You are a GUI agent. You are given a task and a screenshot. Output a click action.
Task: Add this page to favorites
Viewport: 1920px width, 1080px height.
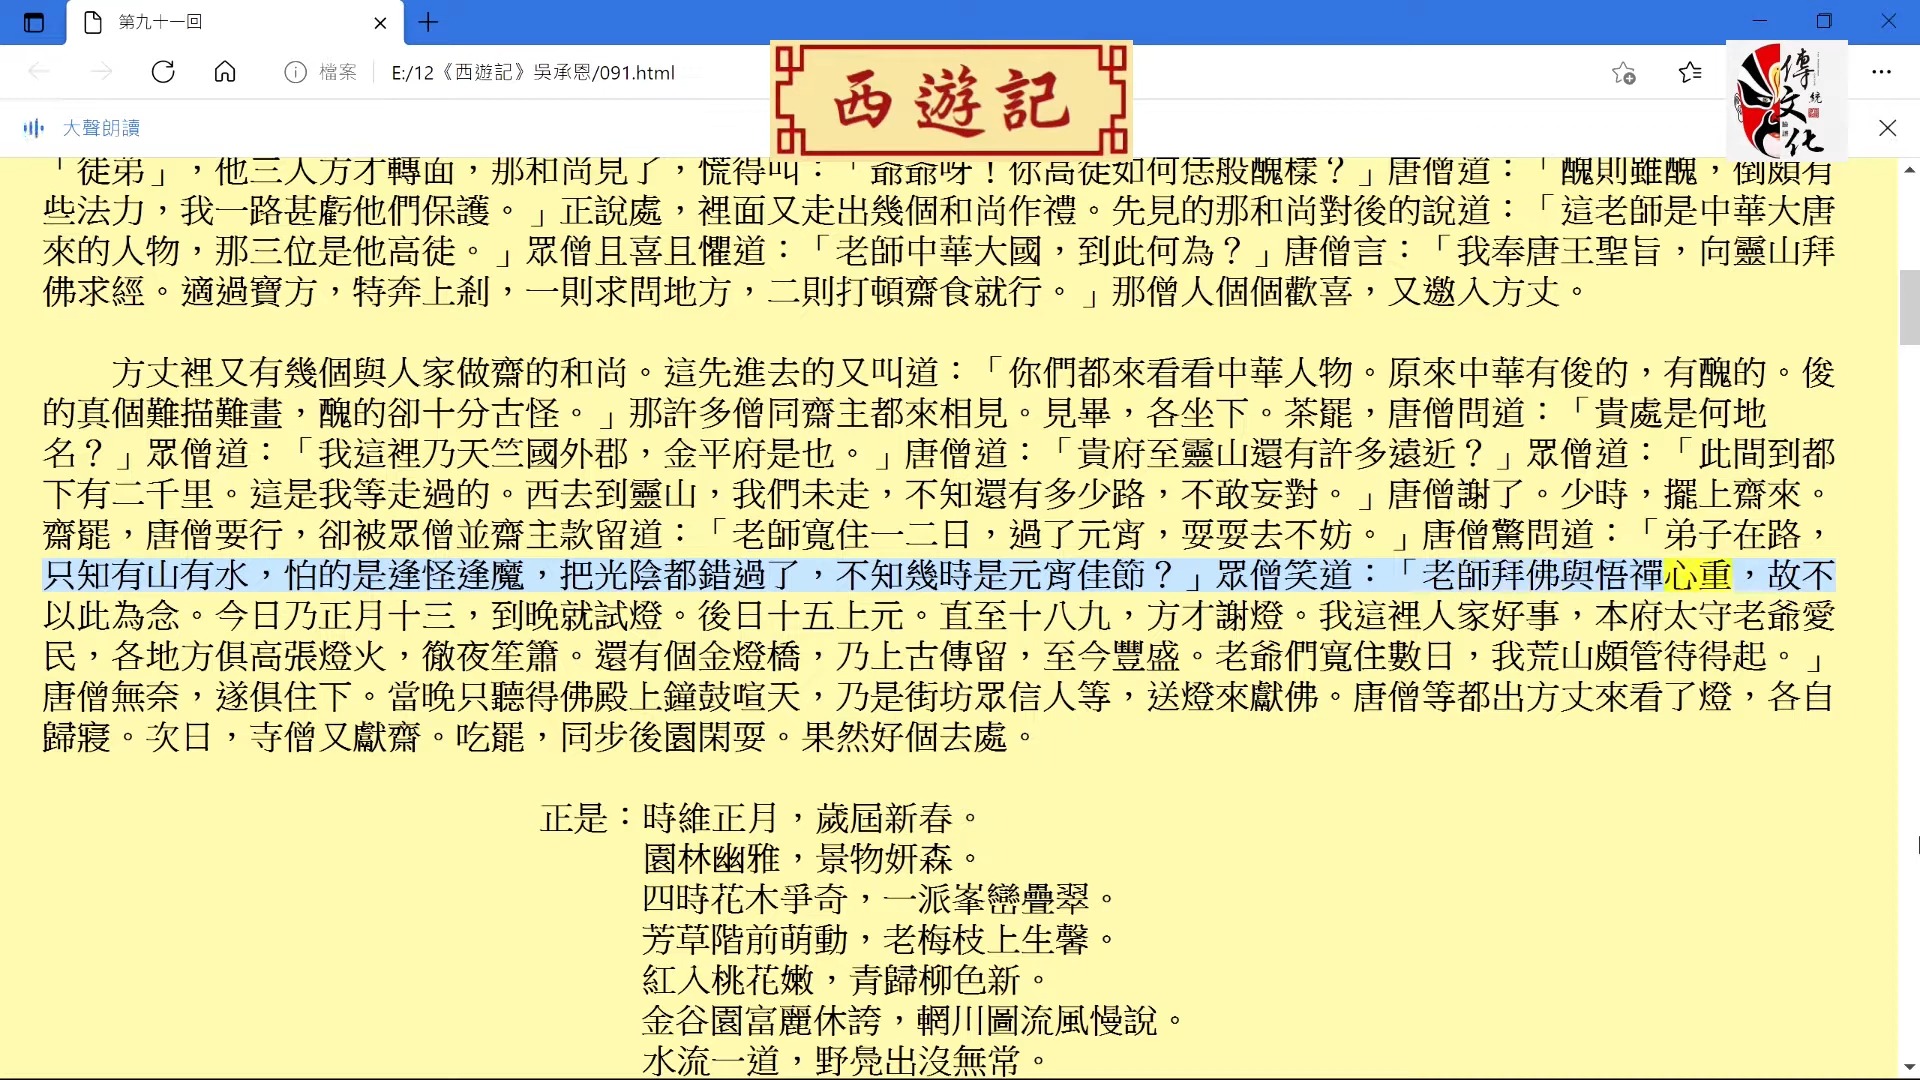click(1623, 72)
